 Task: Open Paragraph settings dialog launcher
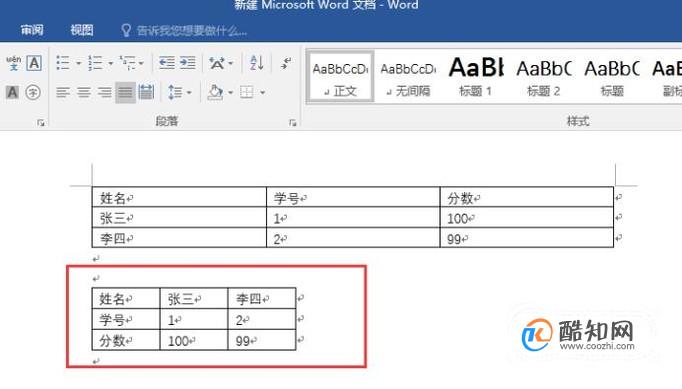(292, 123)
